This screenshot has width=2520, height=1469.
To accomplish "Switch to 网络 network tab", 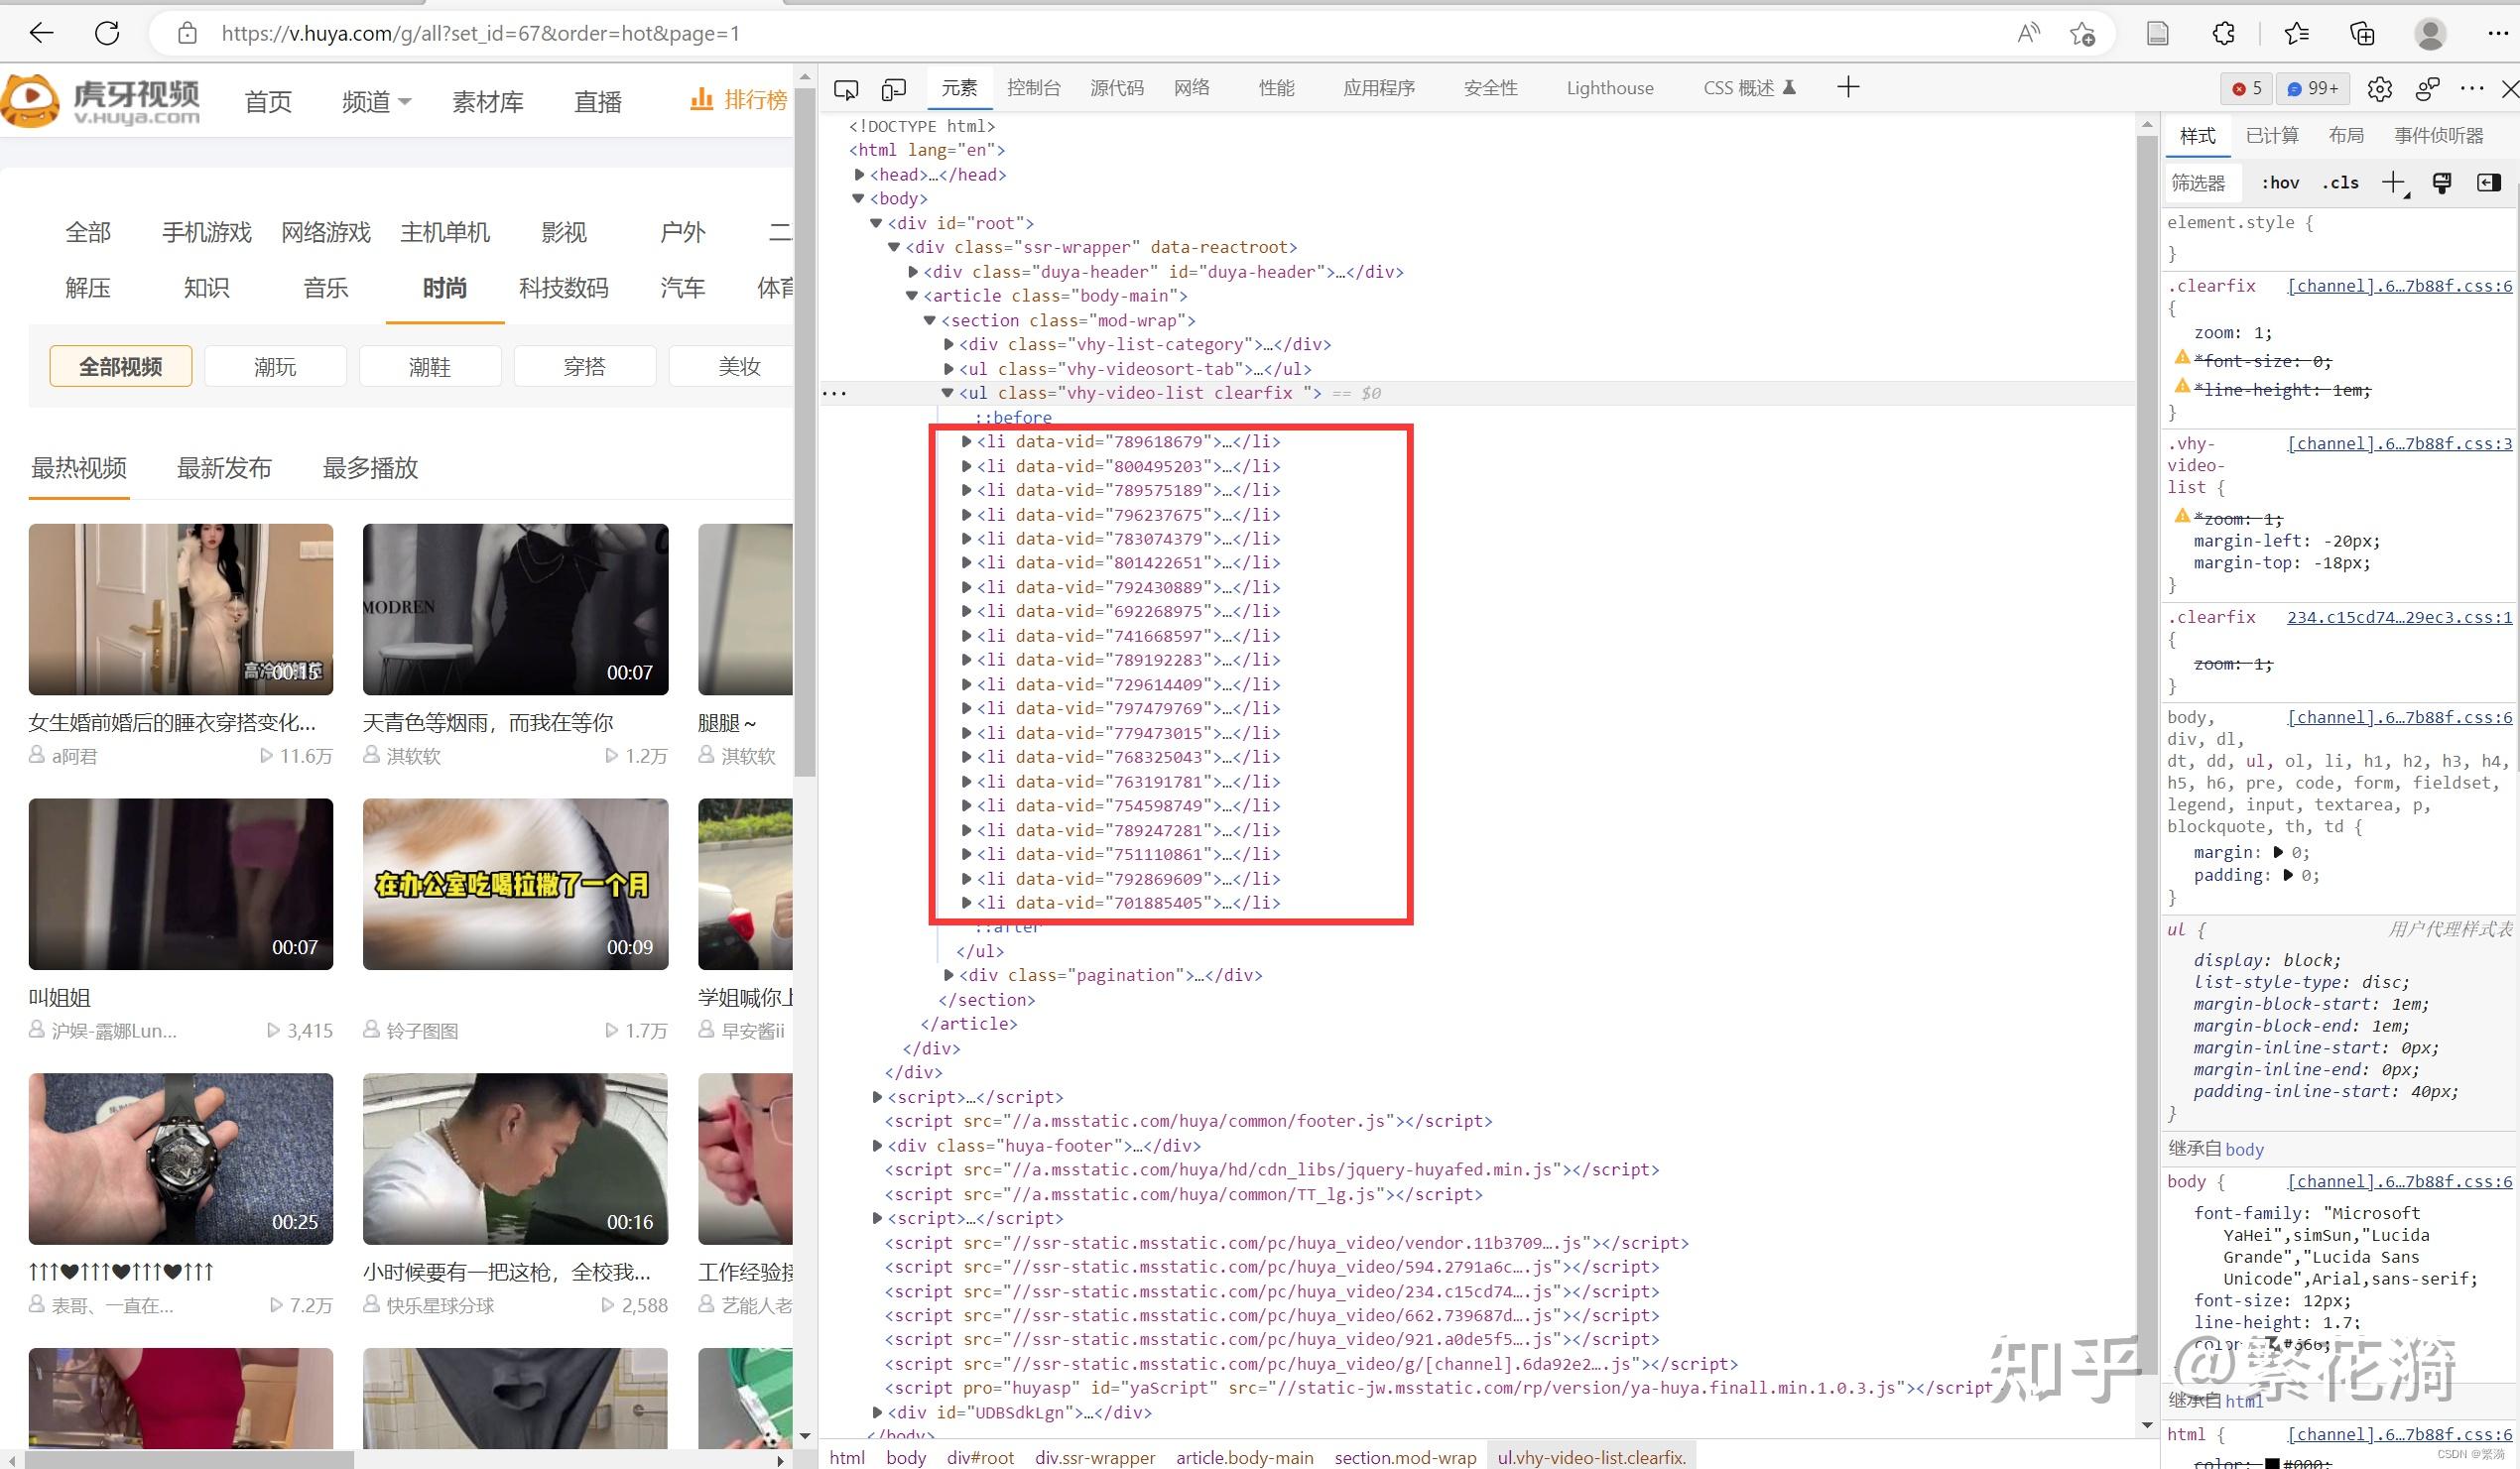I will pos(1191,88).
